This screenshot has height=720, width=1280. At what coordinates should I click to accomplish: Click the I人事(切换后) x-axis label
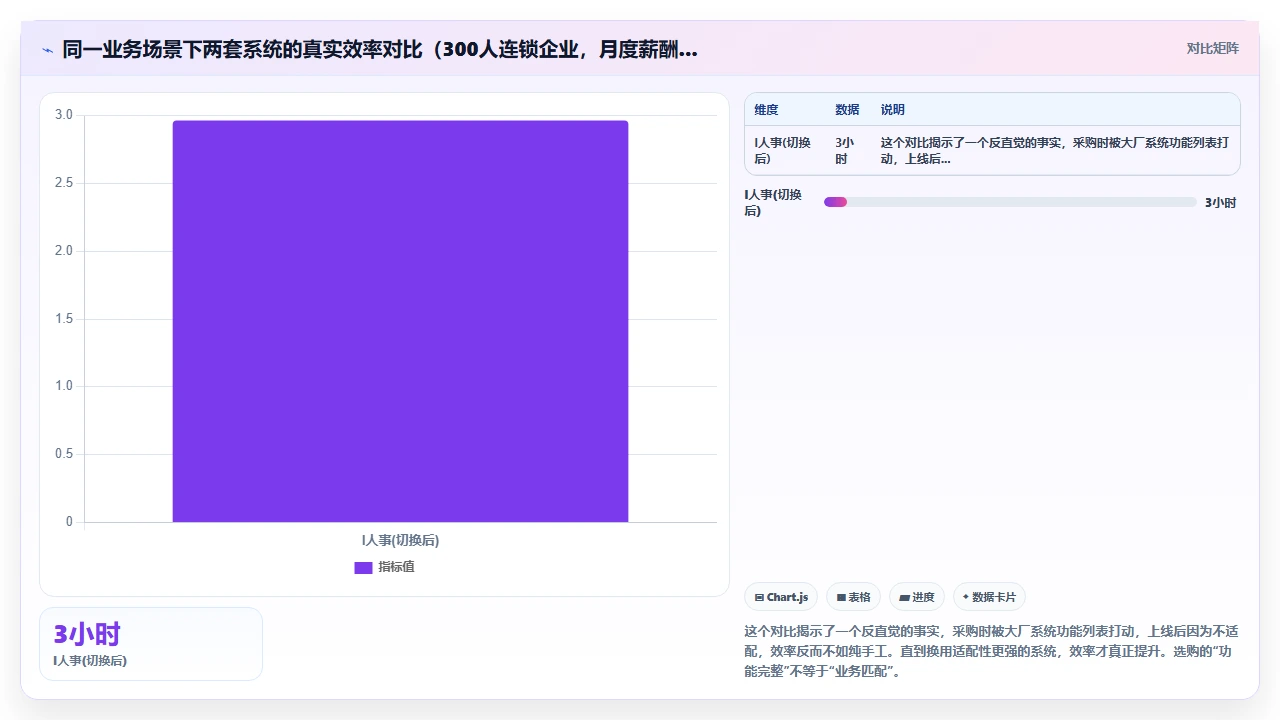[x=400, y=540]
